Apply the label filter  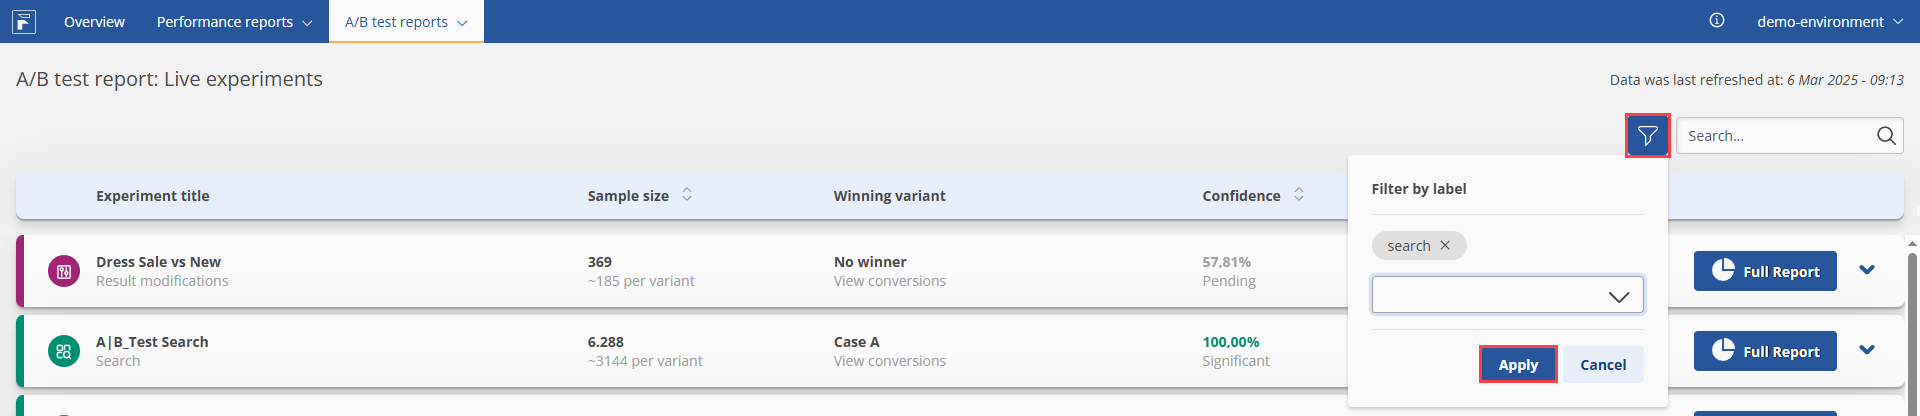(x=1518, y=365)
